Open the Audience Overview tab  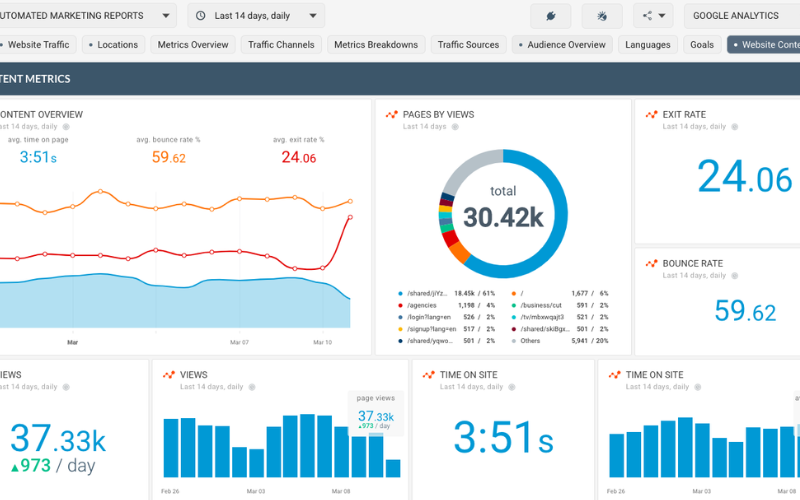coord(561,45)
